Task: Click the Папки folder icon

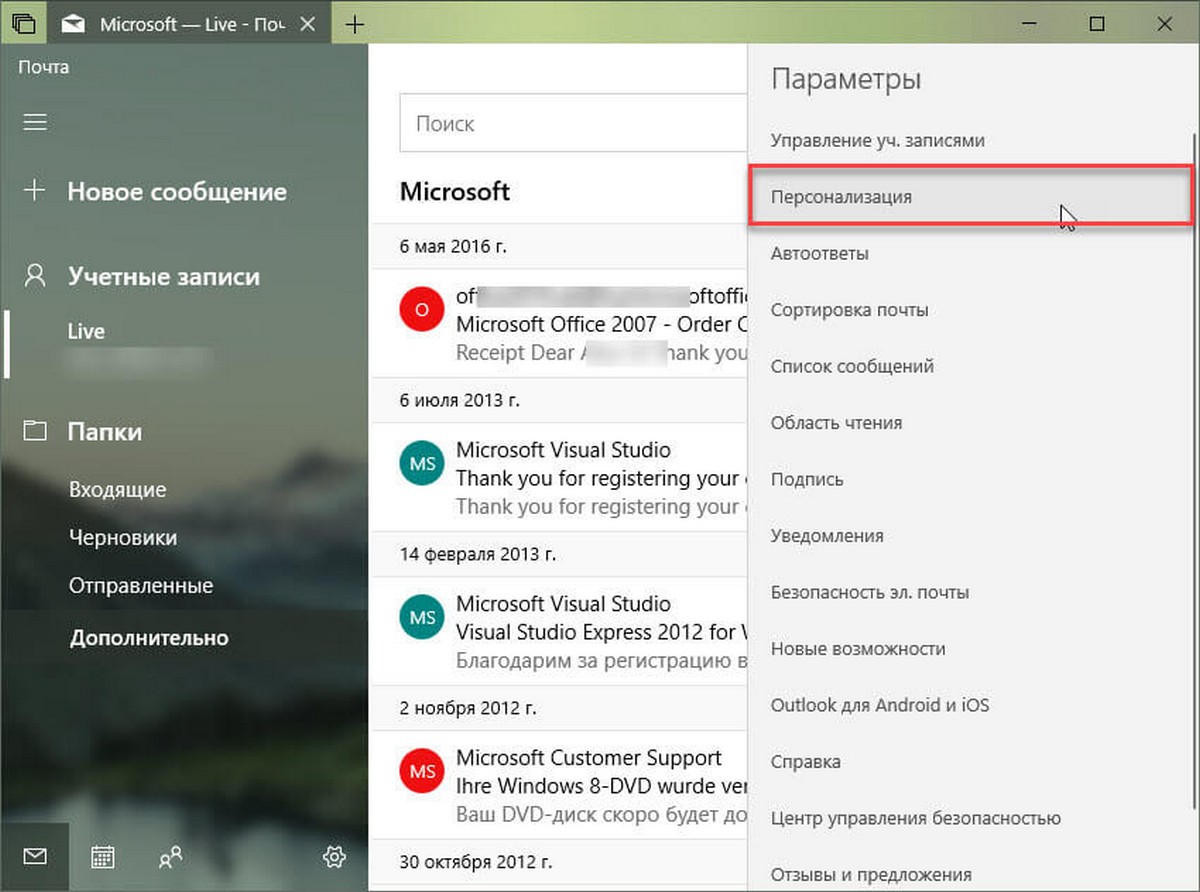Action: tap(35, 431)
